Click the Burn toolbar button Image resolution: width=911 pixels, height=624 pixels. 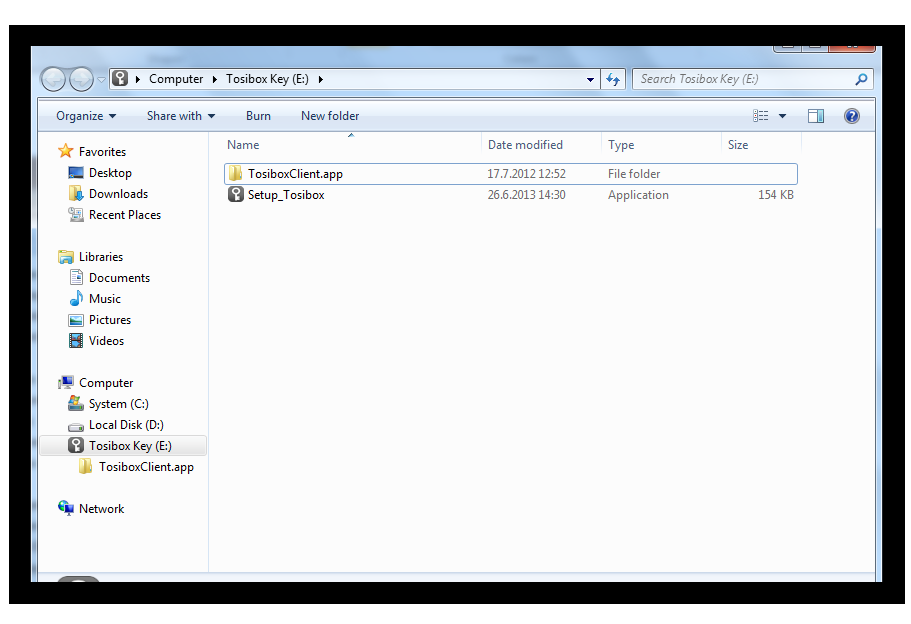259,116
